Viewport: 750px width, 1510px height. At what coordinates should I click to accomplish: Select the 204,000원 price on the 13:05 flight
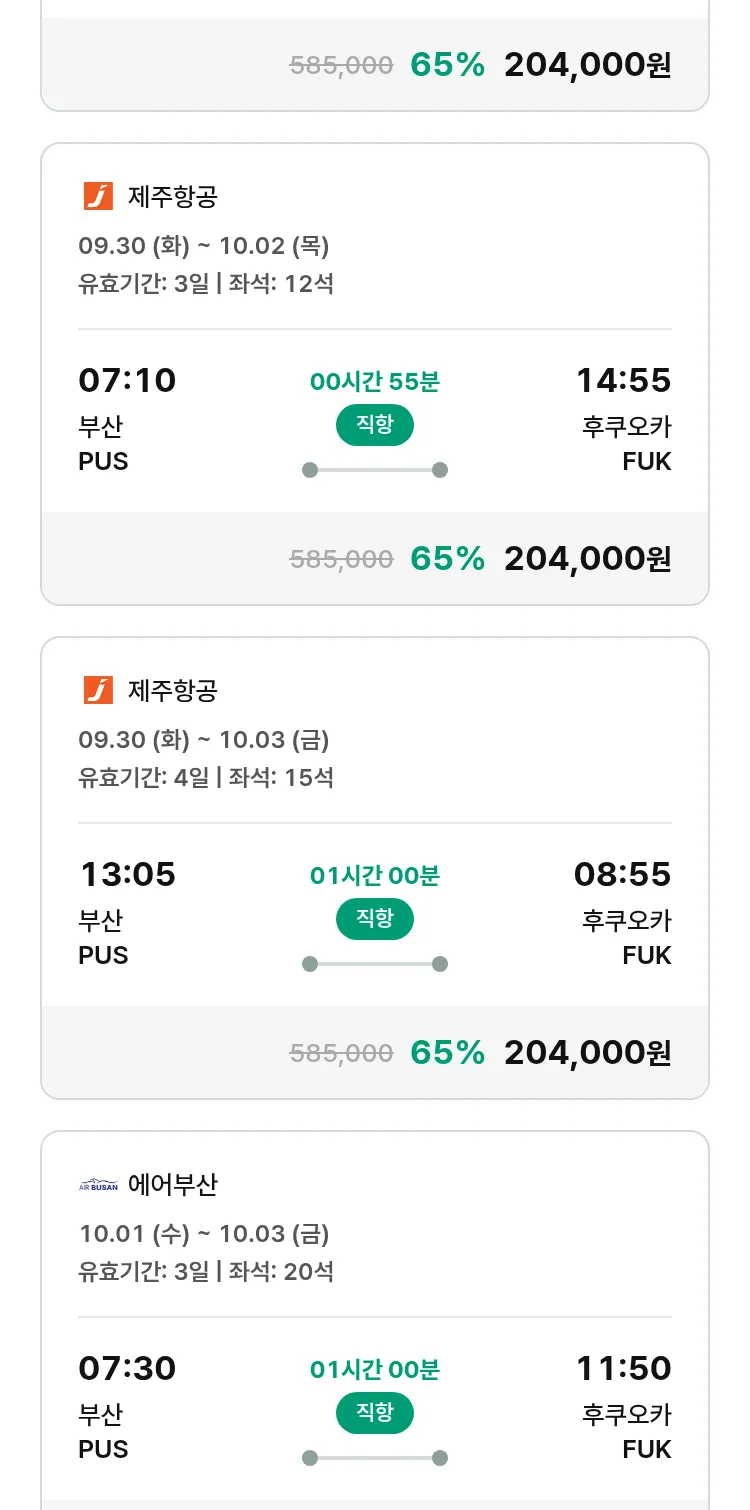[x=587, y=1053]
